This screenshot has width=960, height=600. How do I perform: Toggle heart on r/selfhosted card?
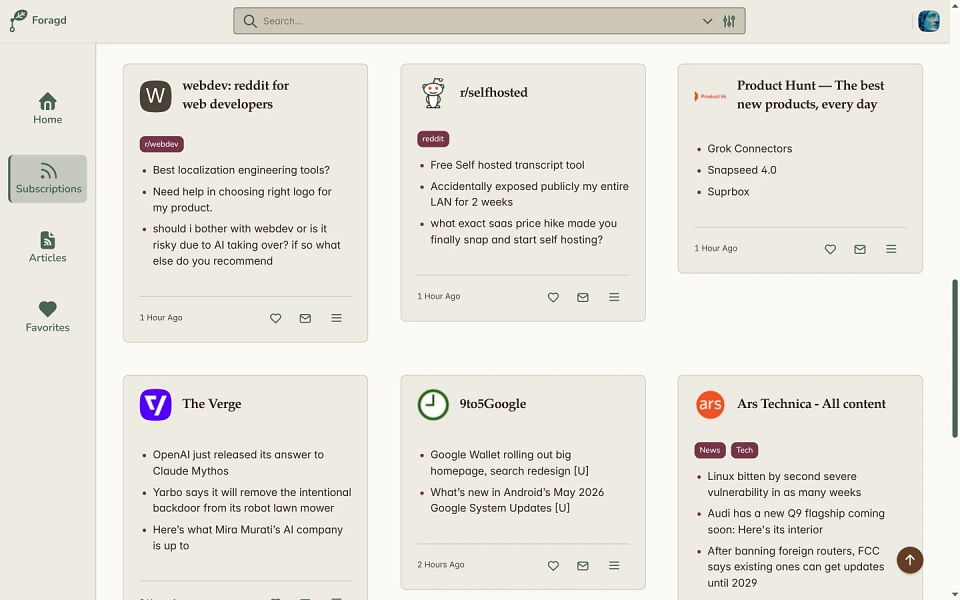553,297
